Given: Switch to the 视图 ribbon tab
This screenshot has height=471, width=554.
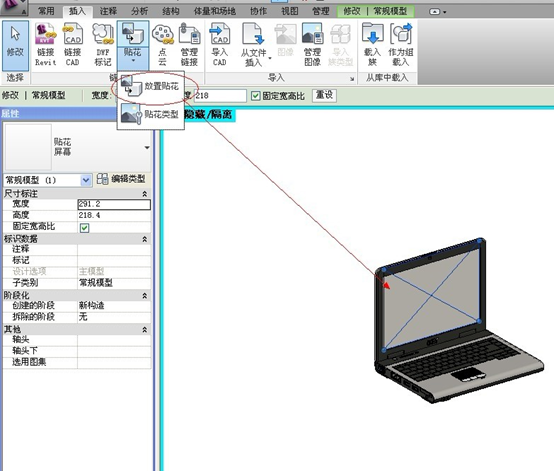Looking at the screenshot, I should pos(290,11).
